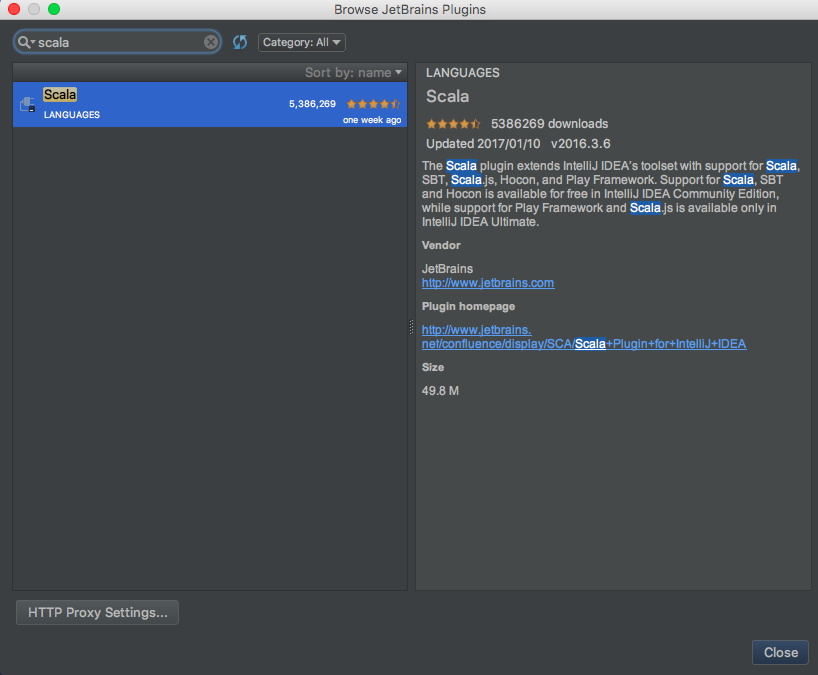Click the splitter handle between list and details

tap(411, 327)
